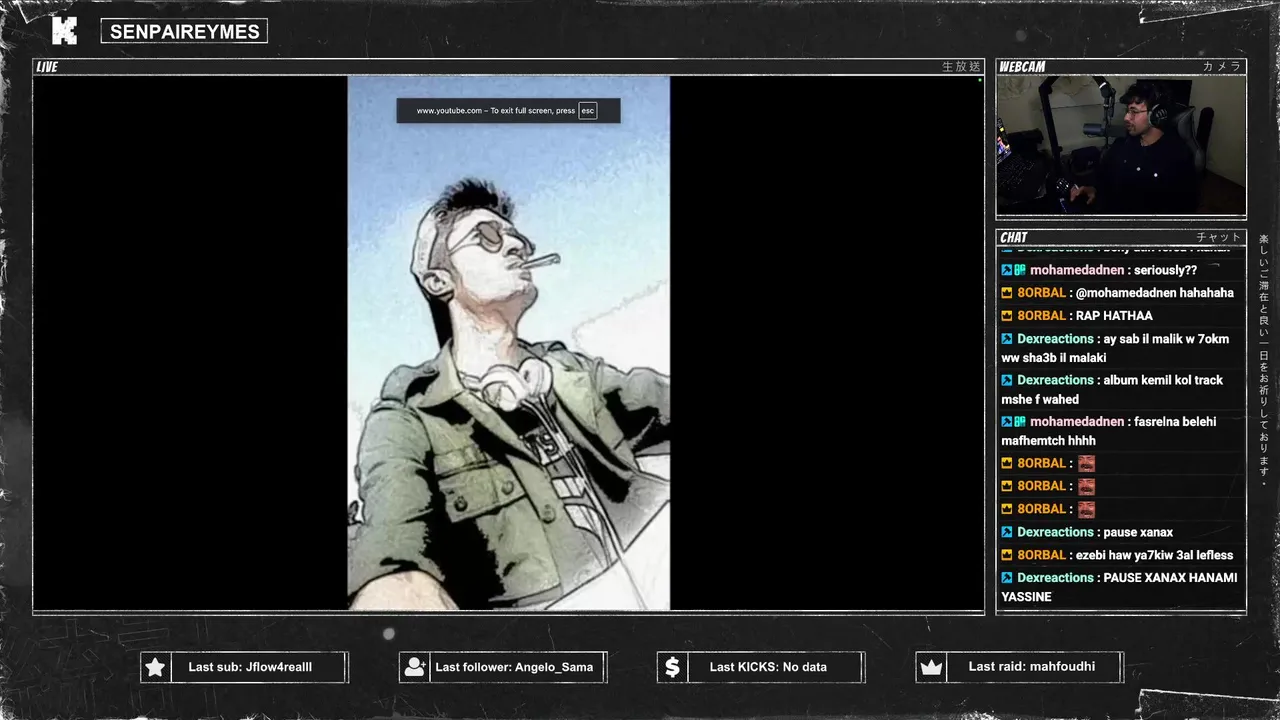This screenshot has height=720, width=1280.
Task: Click username mohamedadnen in 'seriously??' message
Action: pos(1077,270)
